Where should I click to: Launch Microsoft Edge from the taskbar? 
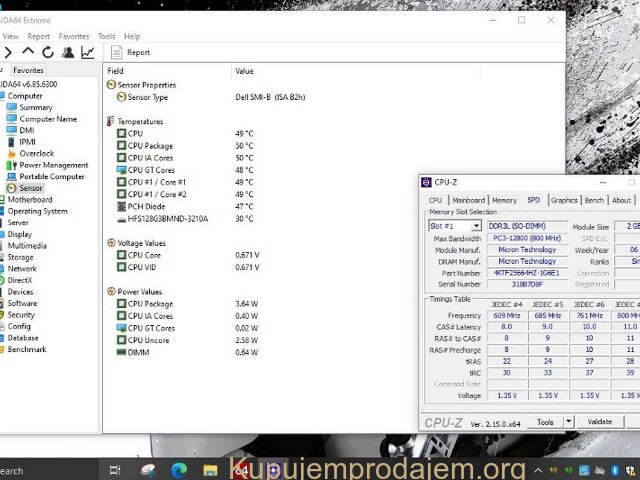tap(179, 469)
